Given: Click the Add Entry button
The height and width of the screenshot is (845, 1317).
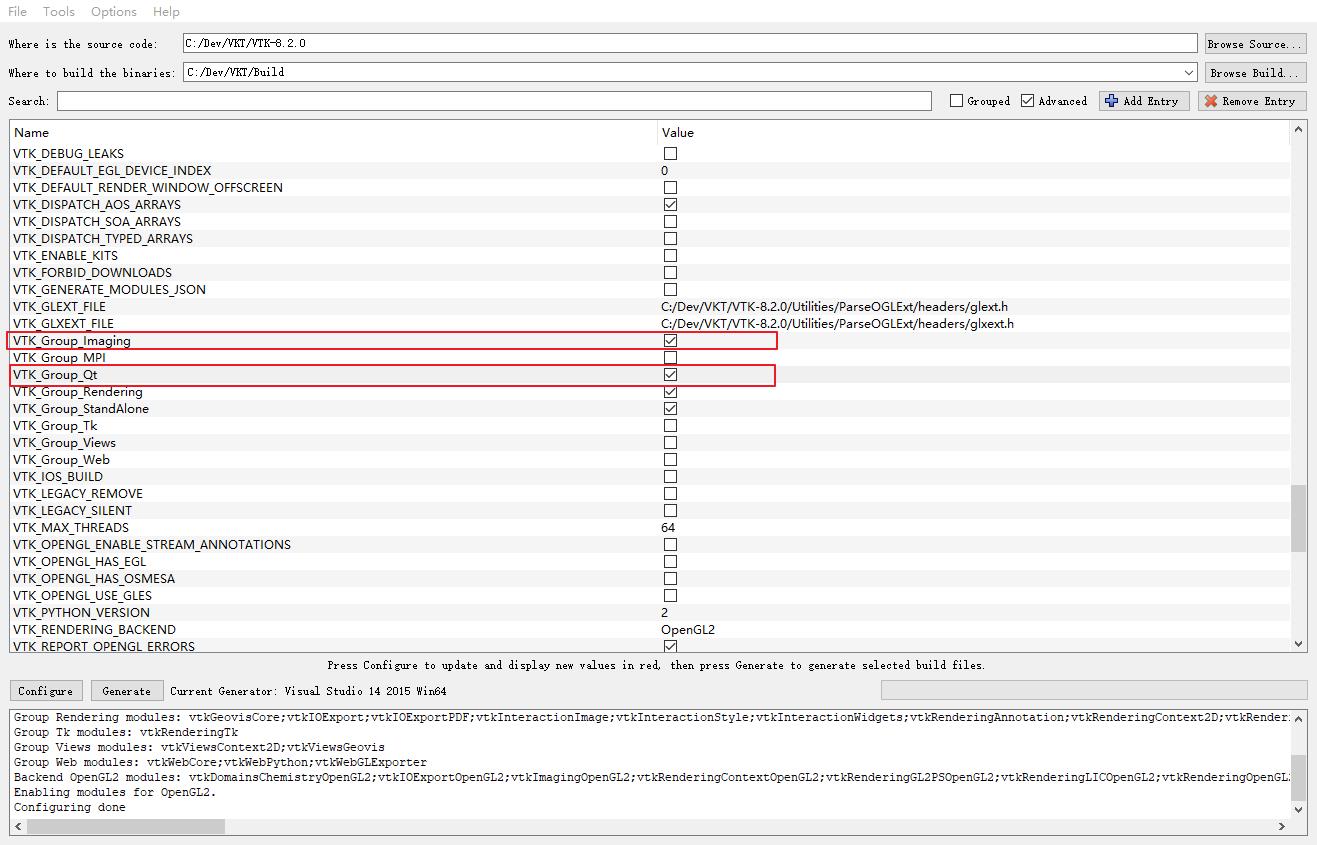Looking at the screenshot, I should point(1144,101).
